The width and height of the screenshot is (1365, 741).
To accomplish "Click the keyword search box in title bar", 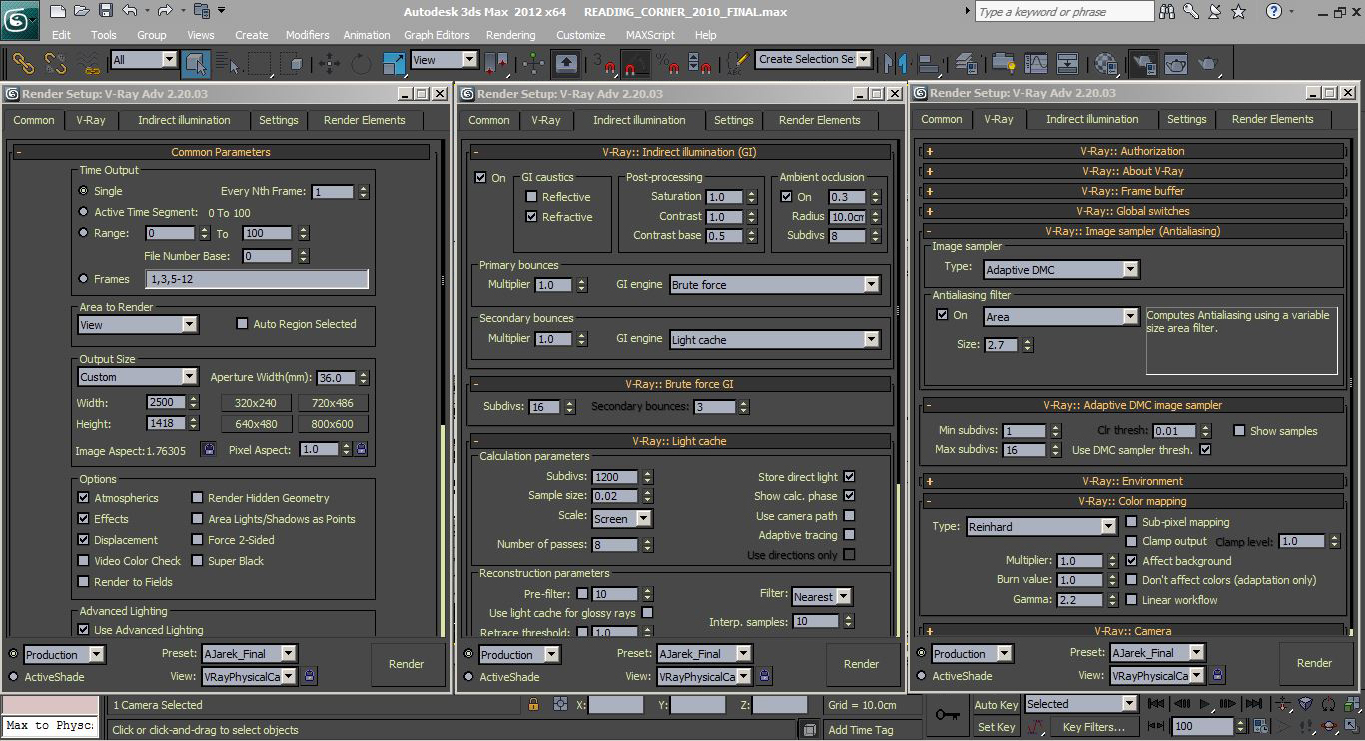I will coord(1063,11).
